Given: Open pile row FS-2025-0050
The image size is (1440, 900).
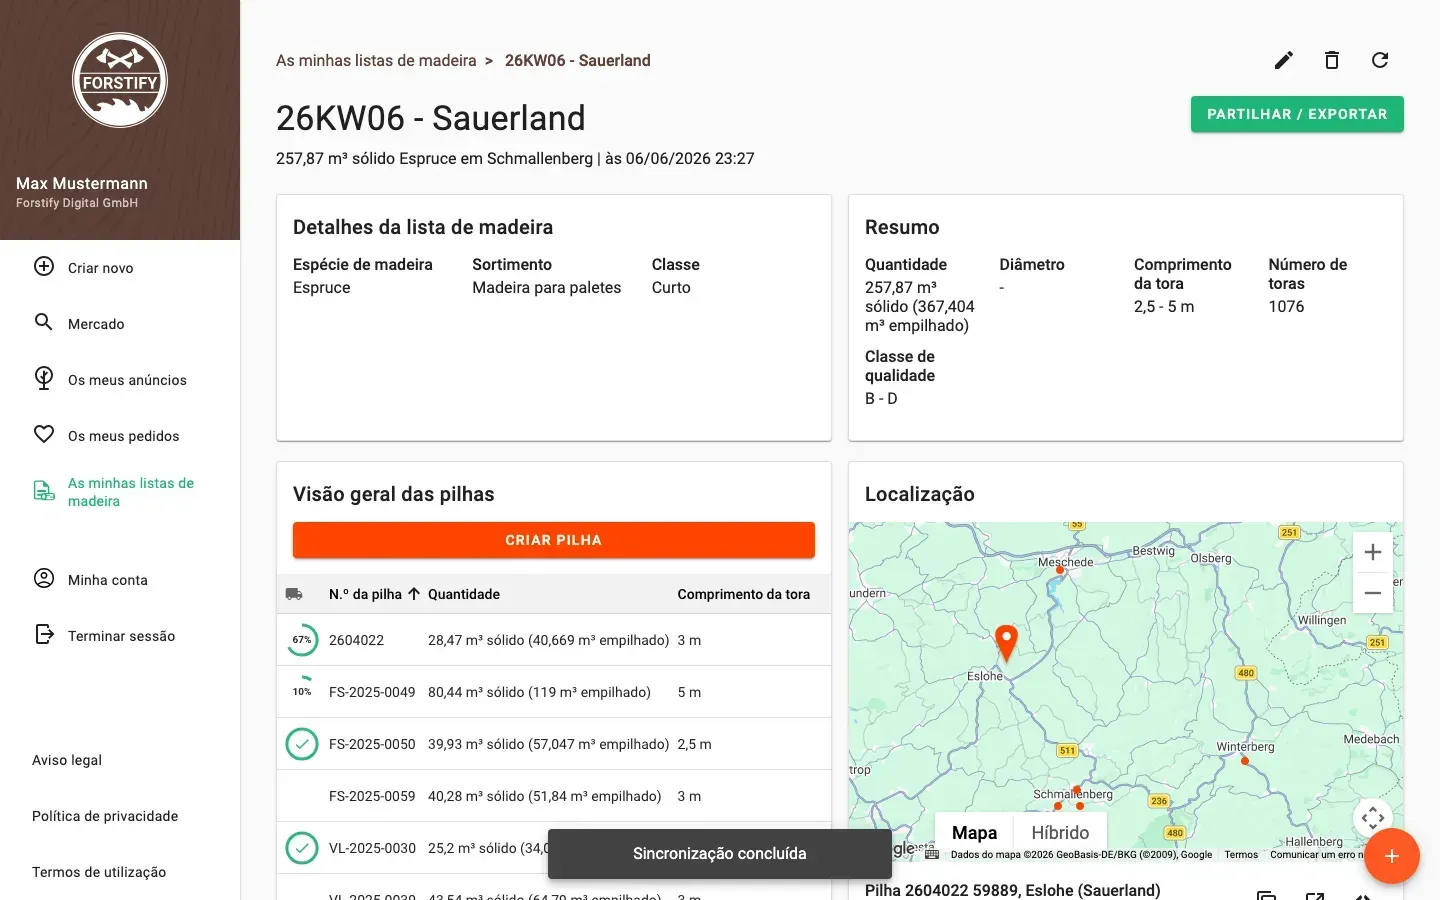Looking at the screenshot, I should coord(554,744).
